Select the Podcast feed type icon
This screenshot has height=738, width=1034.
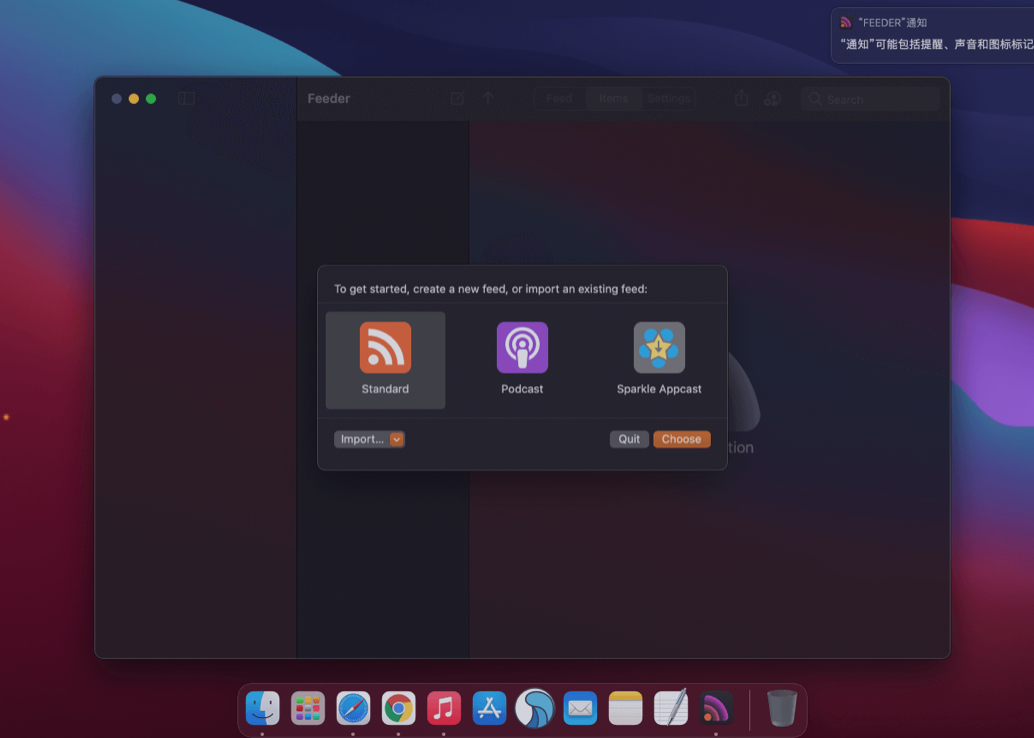[x=522, y=348]
